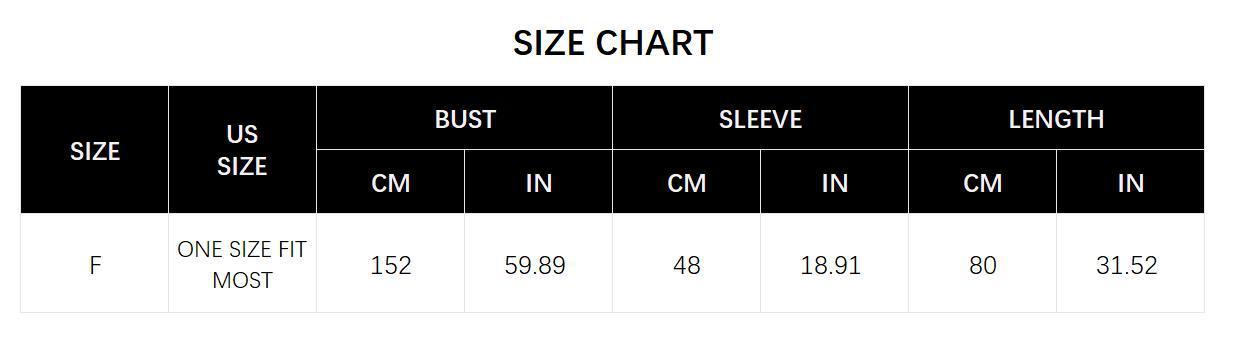Click the SLEEVE header cell

[x=760, y=118]
